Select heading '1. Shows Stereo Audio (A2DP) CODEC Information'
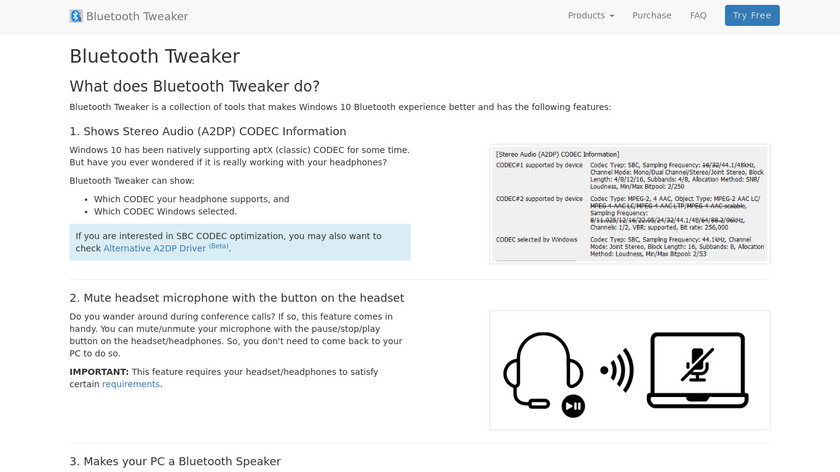The image size is (840, 472). tap(208, 131)
